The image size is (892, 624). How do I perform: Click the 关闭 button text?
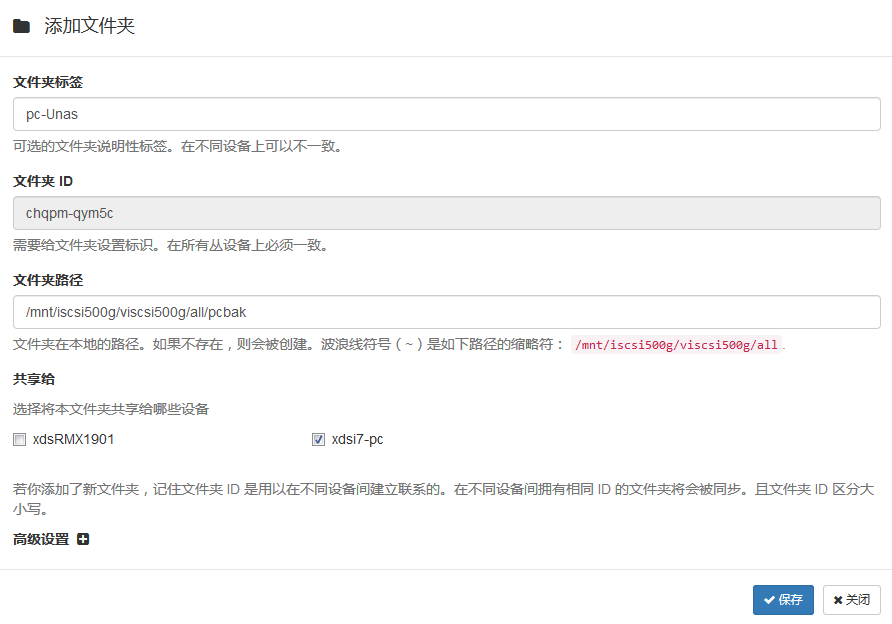(x=858, y=600)
